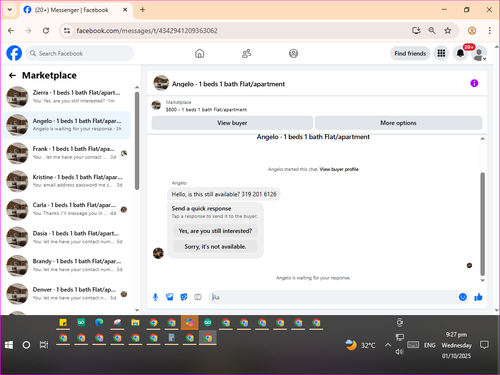Send 'Yes, are you still interested?' quick response
This screenshot has width=500, height=375.
[x=215, y=231]
